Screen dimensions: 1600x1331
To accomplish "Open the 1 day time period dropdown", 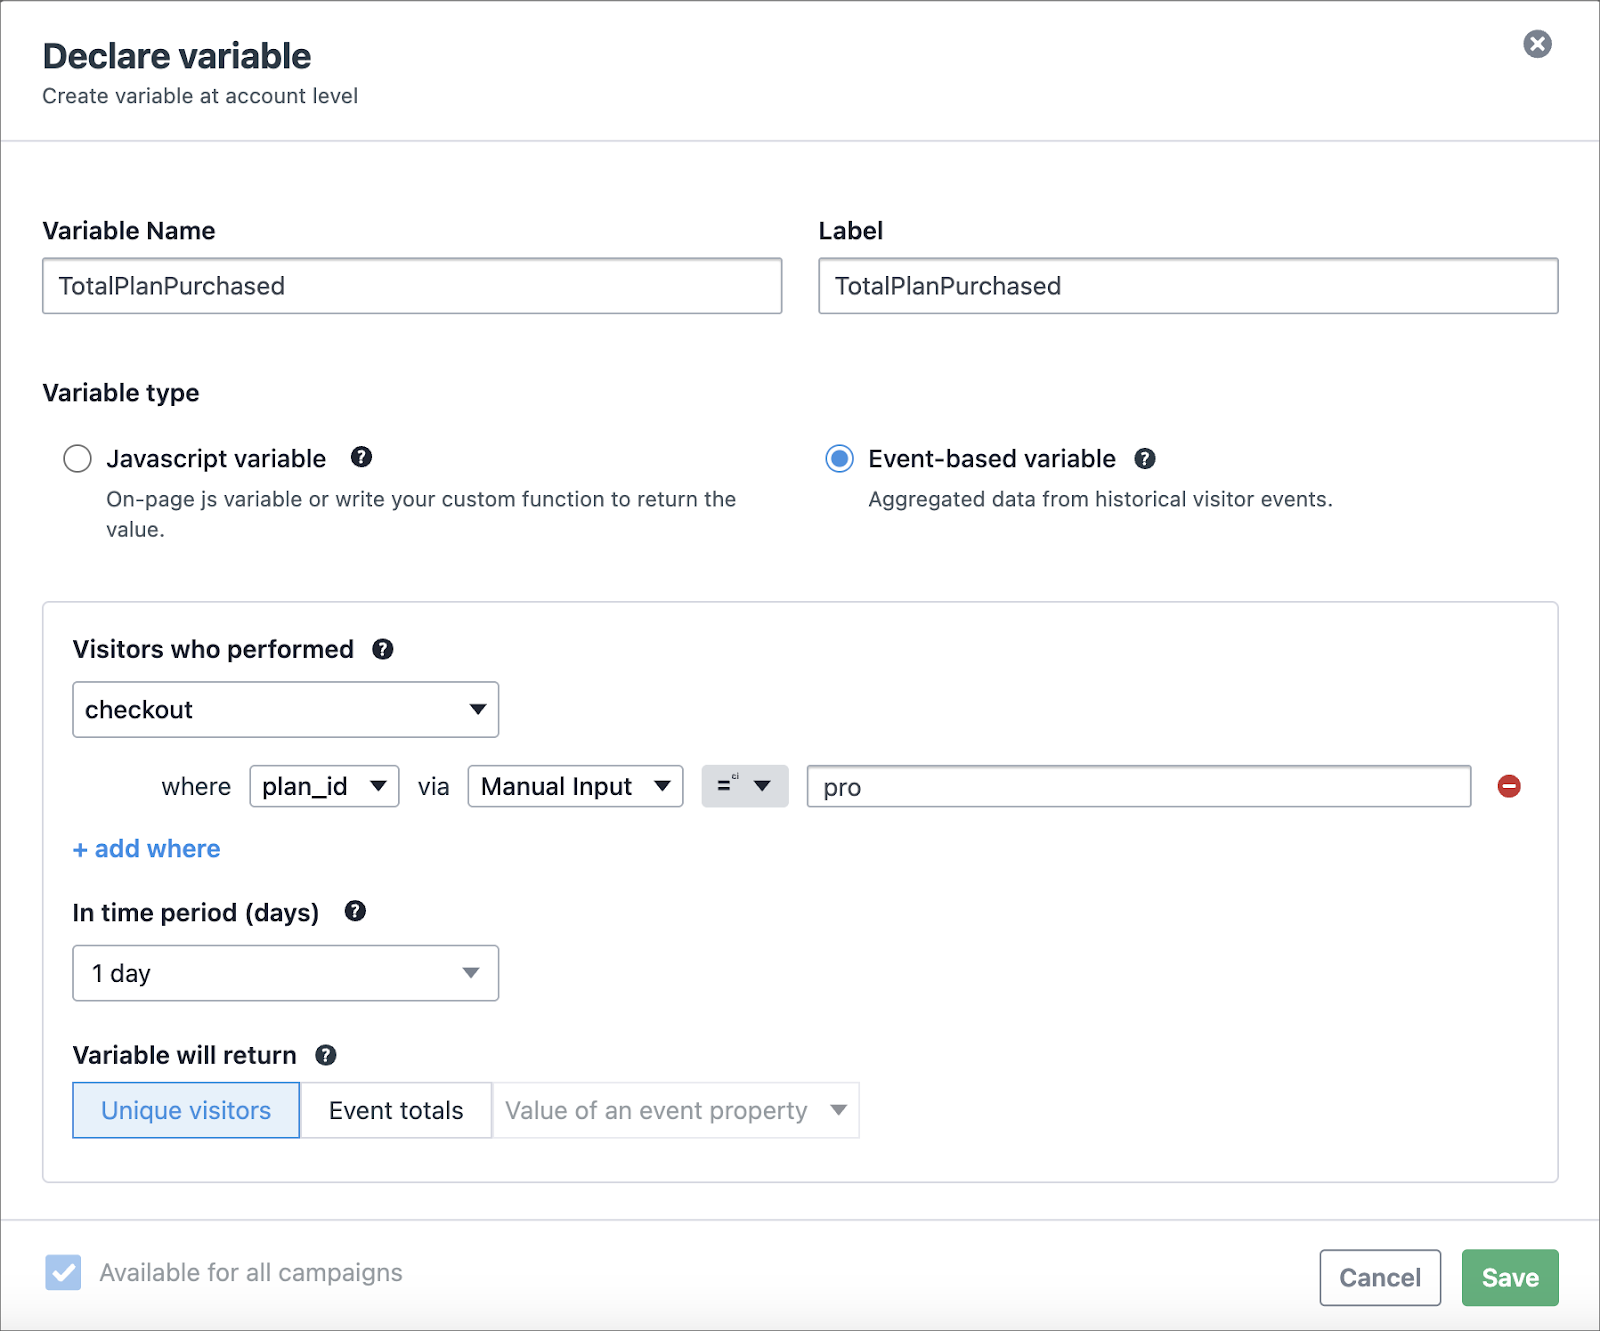I will tap(286, 973).
